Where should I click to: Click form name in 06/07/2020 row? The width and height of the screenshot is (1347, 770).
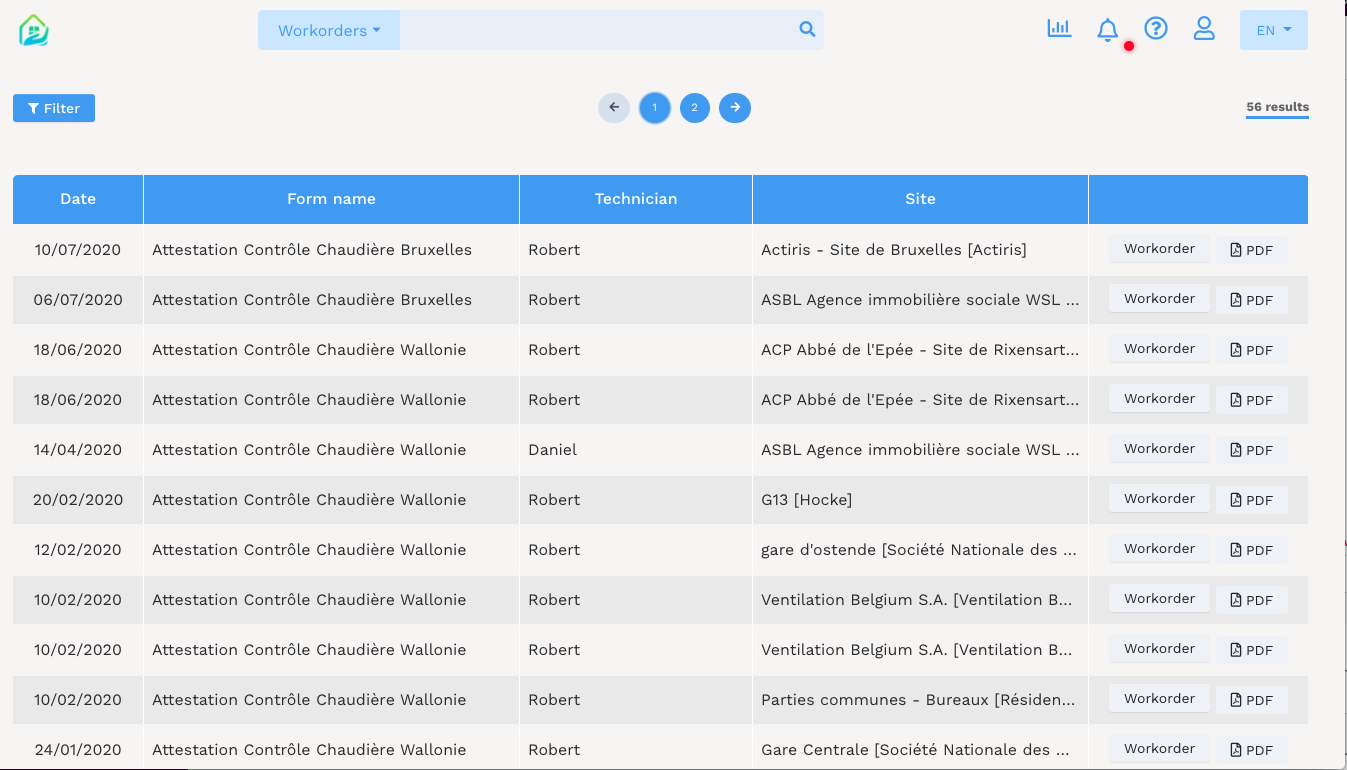coord(312,300)
